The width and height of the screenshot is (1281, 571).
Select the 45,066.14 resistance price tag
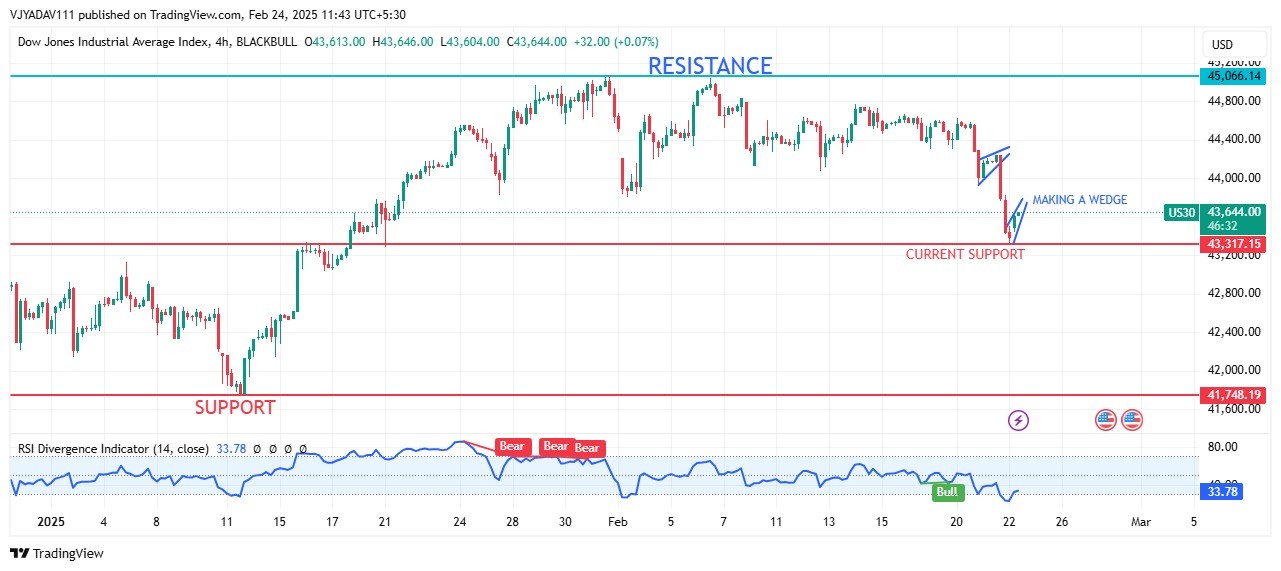point(1234,76)
